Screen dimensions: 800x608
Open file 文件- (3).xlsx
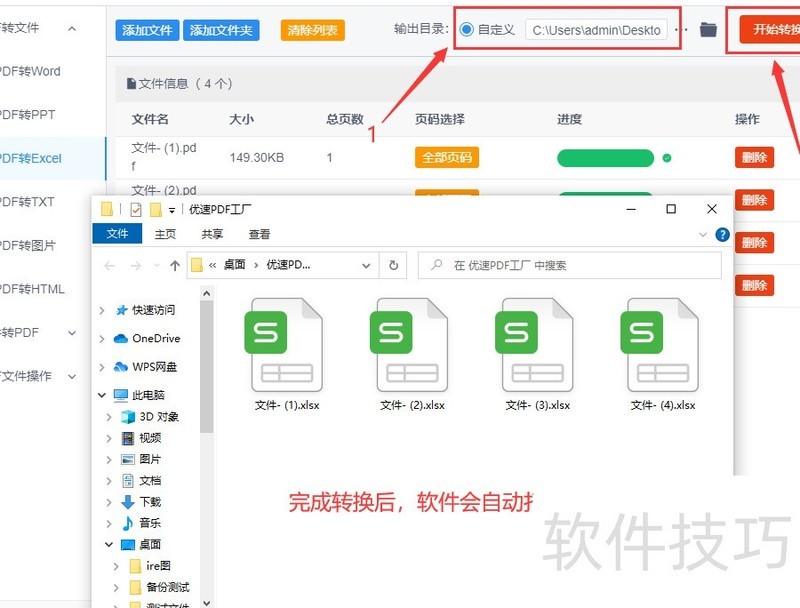537,356
